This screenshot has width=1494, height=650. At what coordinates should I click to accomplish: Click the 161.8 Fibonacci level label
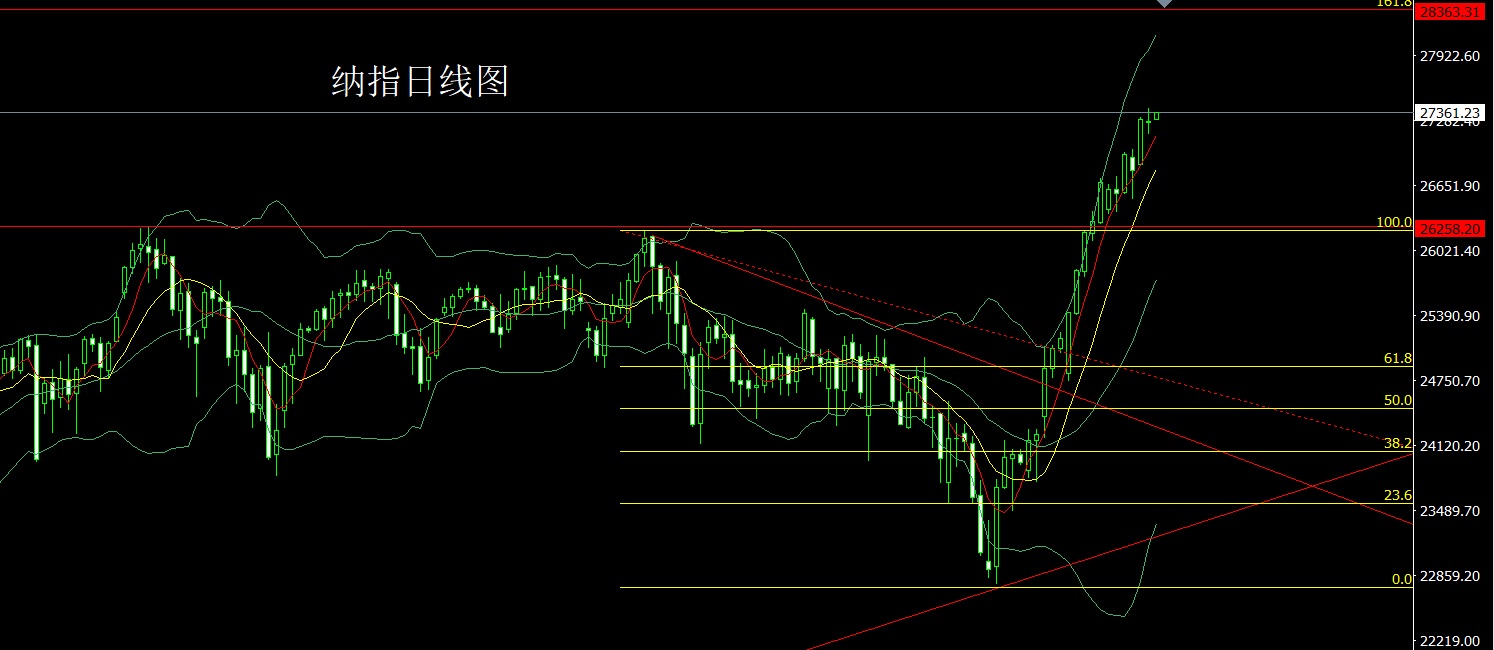1393,4
